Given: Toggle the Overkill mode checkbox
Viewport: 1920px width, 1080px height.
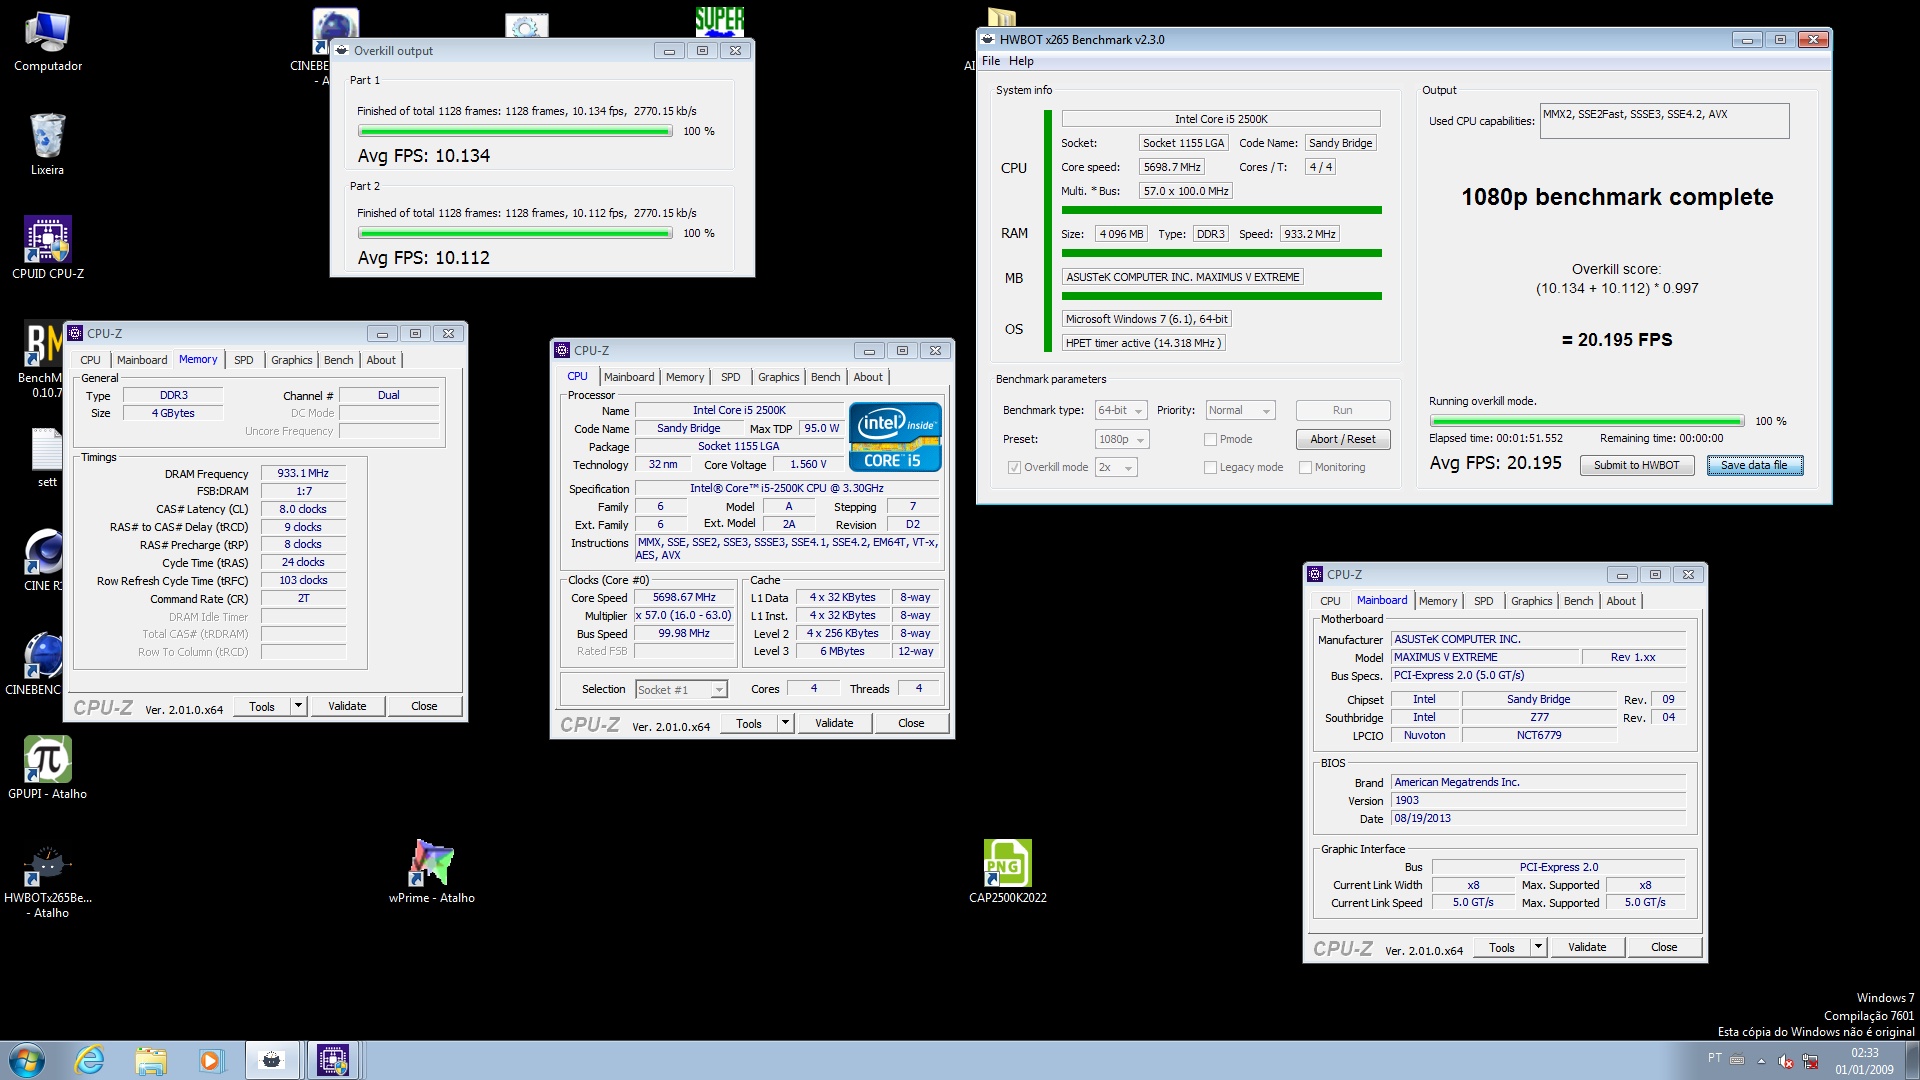Looking at the screenshot, I should click(1014, 467).
